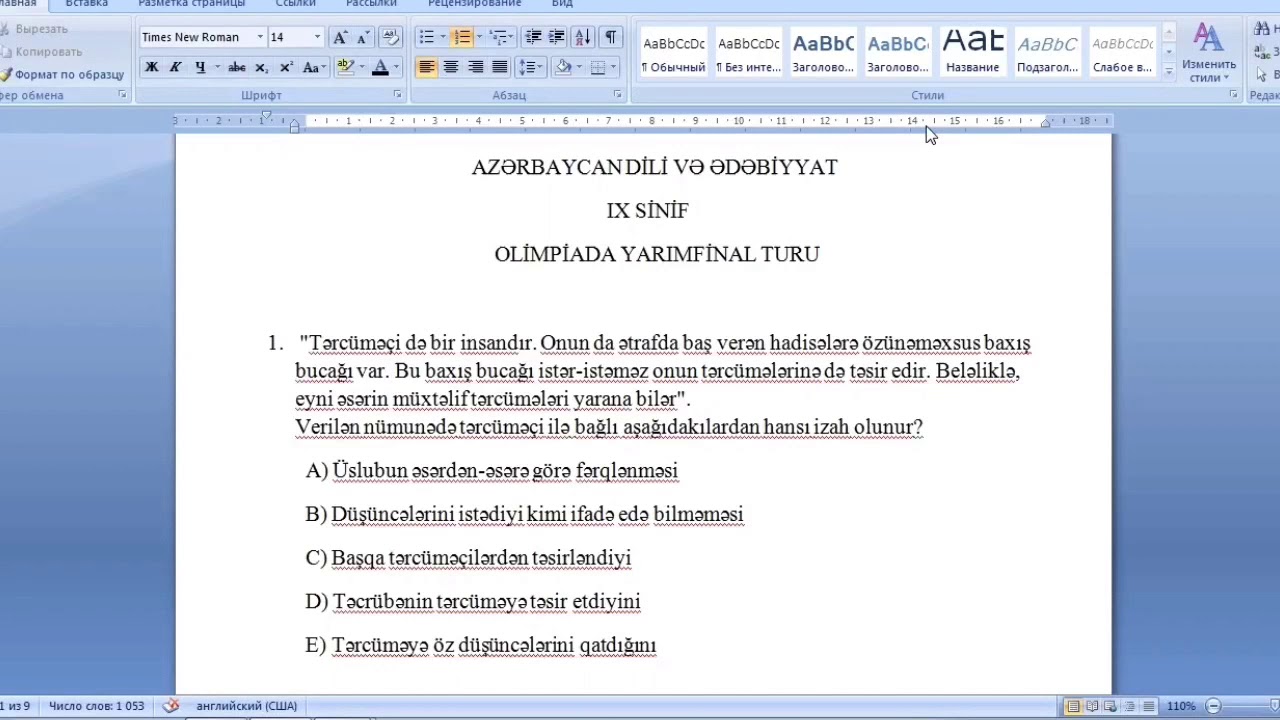Decrease paragraph indent
The image size is (1280, 720).
533,37
